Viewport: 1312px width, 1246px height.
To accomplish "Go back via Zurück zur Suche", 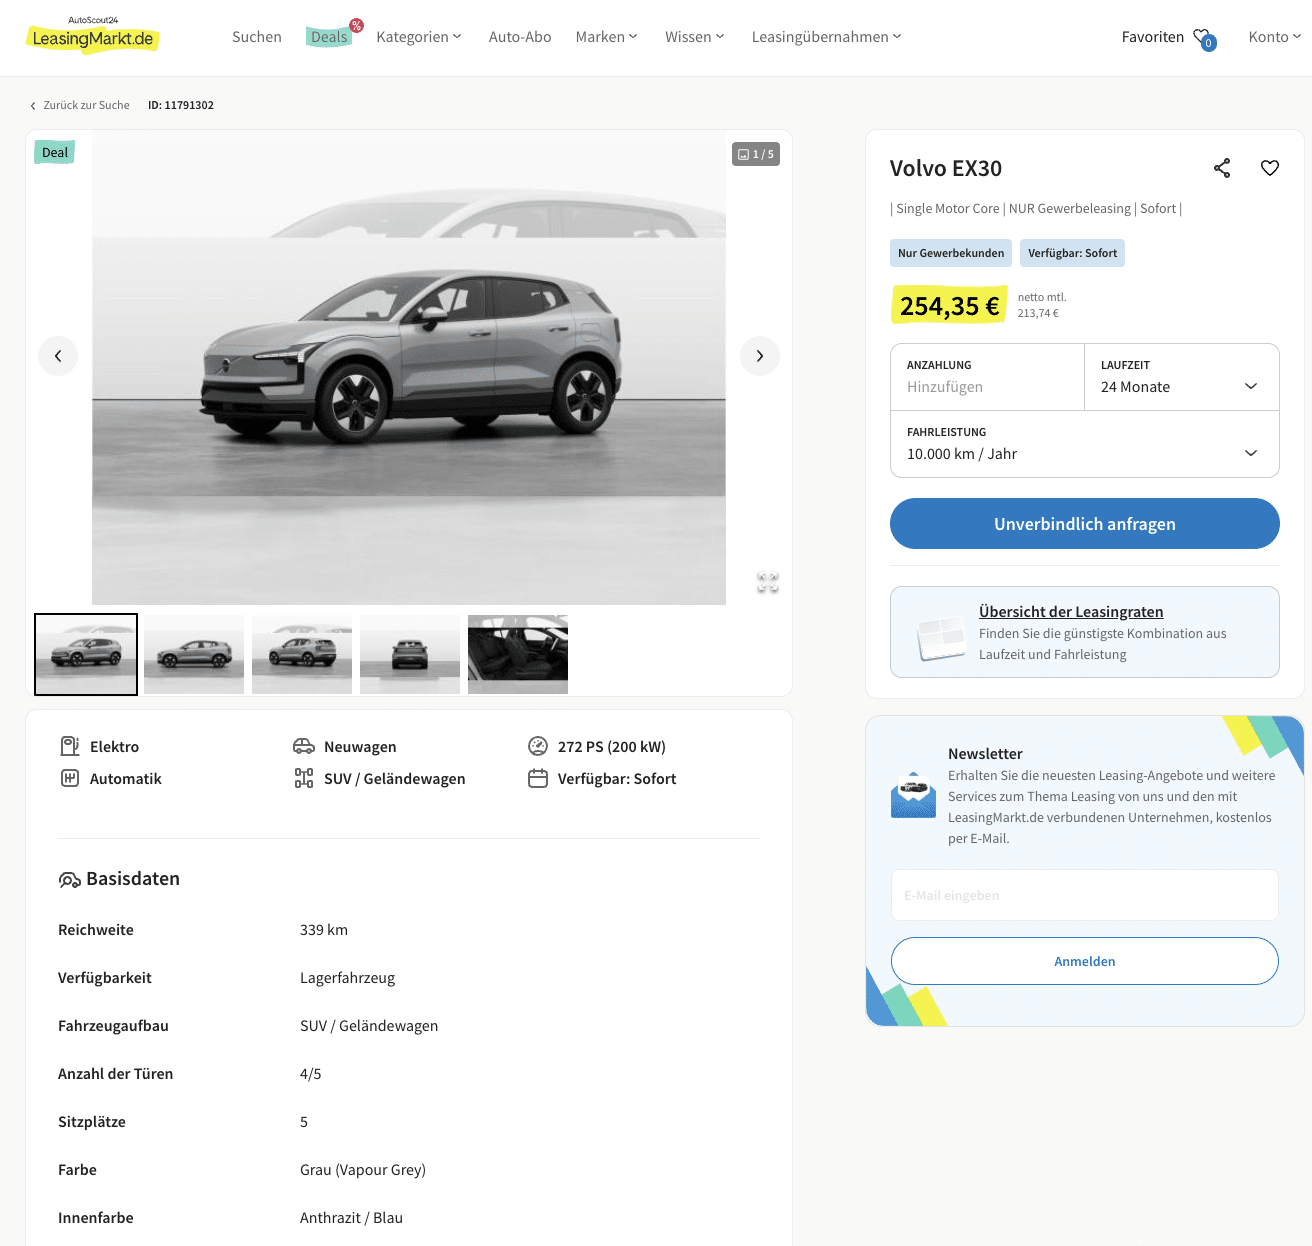I will 80,105.
